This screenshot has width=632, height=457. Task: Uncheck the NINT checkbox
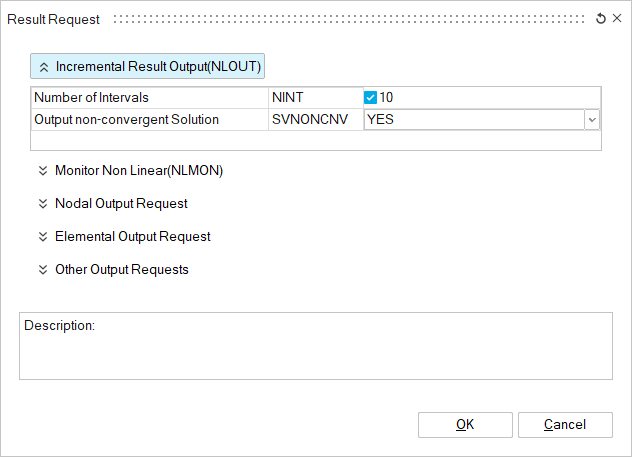click(370, 98)
